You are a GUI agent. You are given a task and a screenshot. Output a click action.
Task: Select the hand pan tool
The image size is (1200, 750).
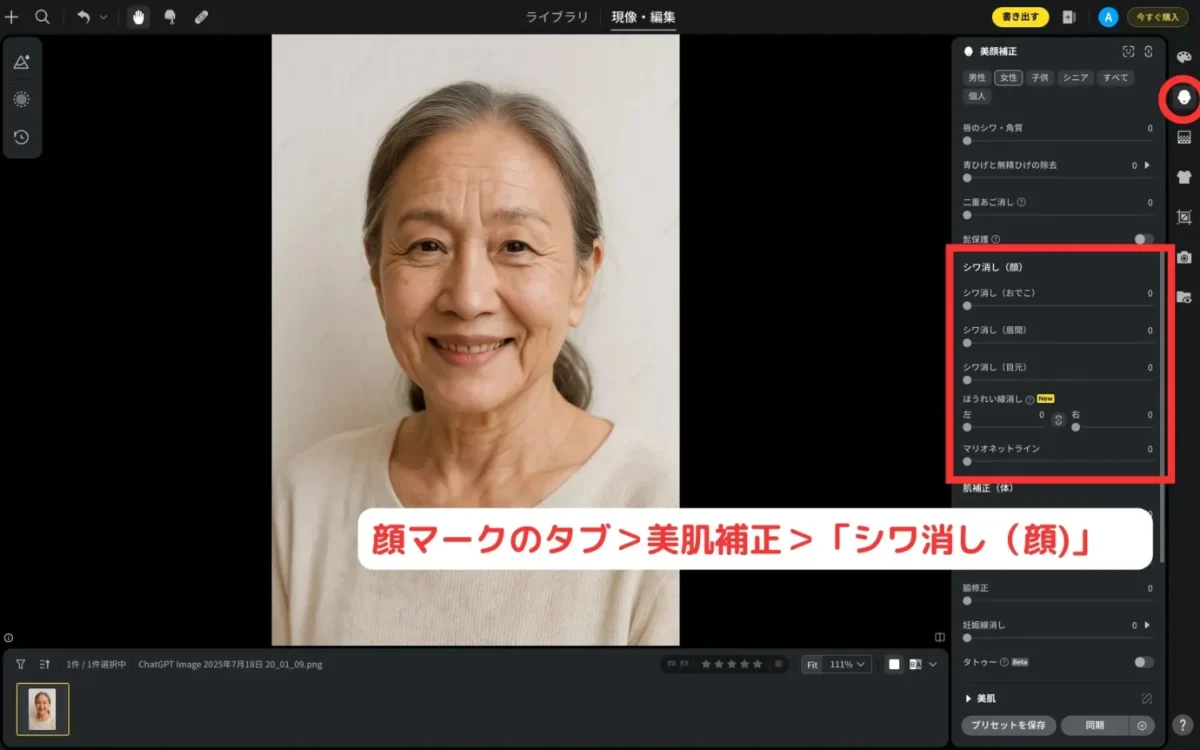point(139,17)
